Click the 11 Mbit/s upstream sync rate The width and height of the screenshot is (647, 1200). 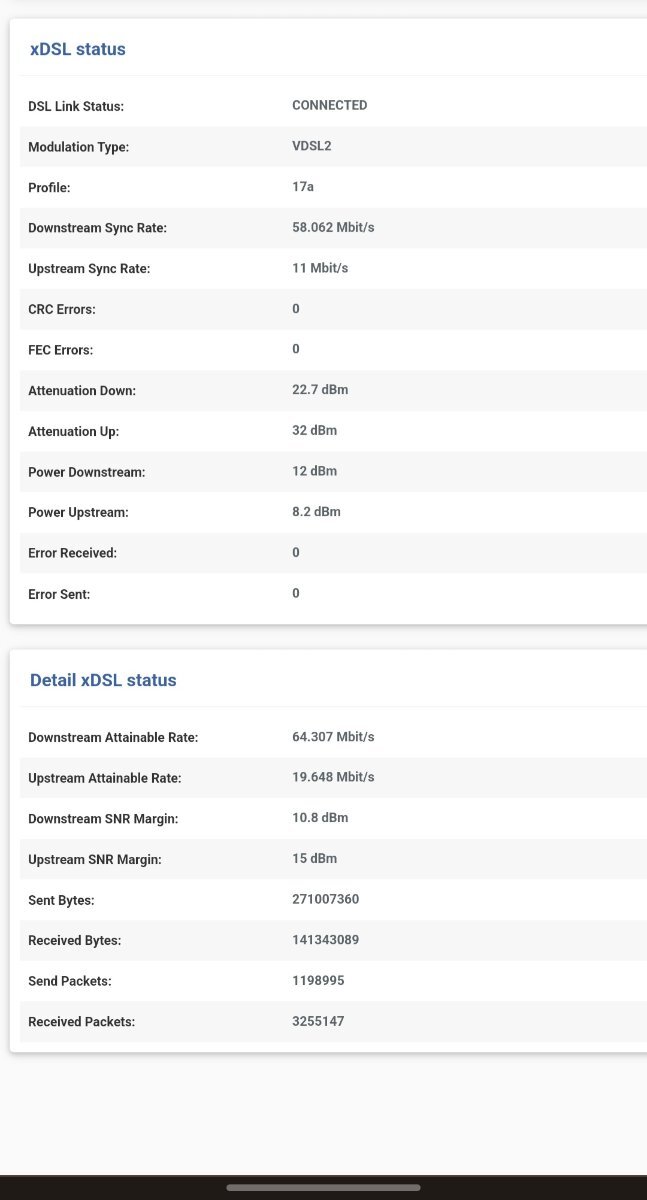click(x=320, y=268)
